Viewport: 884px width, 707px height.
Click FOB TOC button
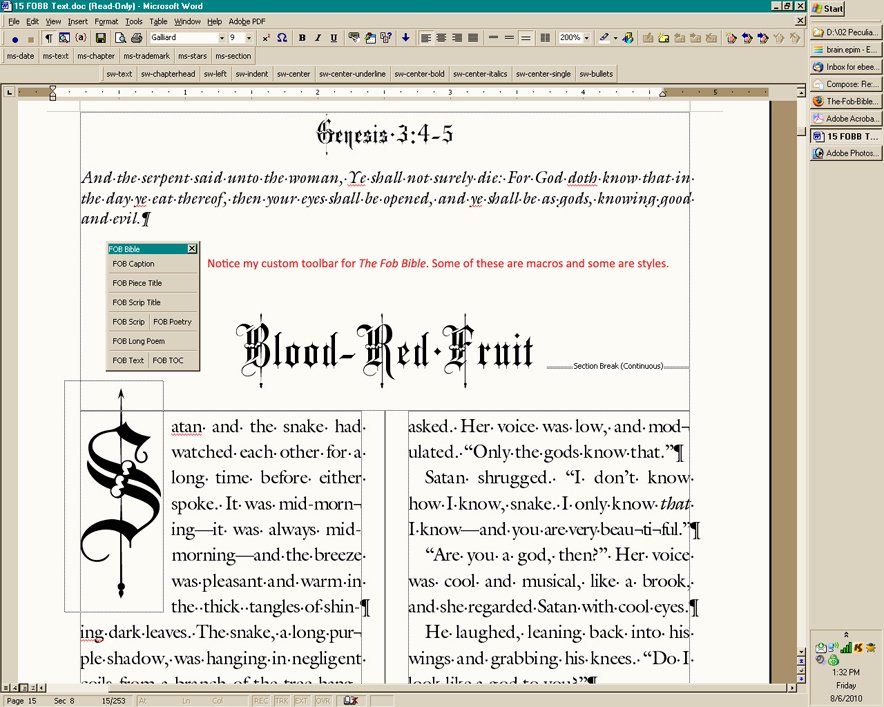click(168, 360)
